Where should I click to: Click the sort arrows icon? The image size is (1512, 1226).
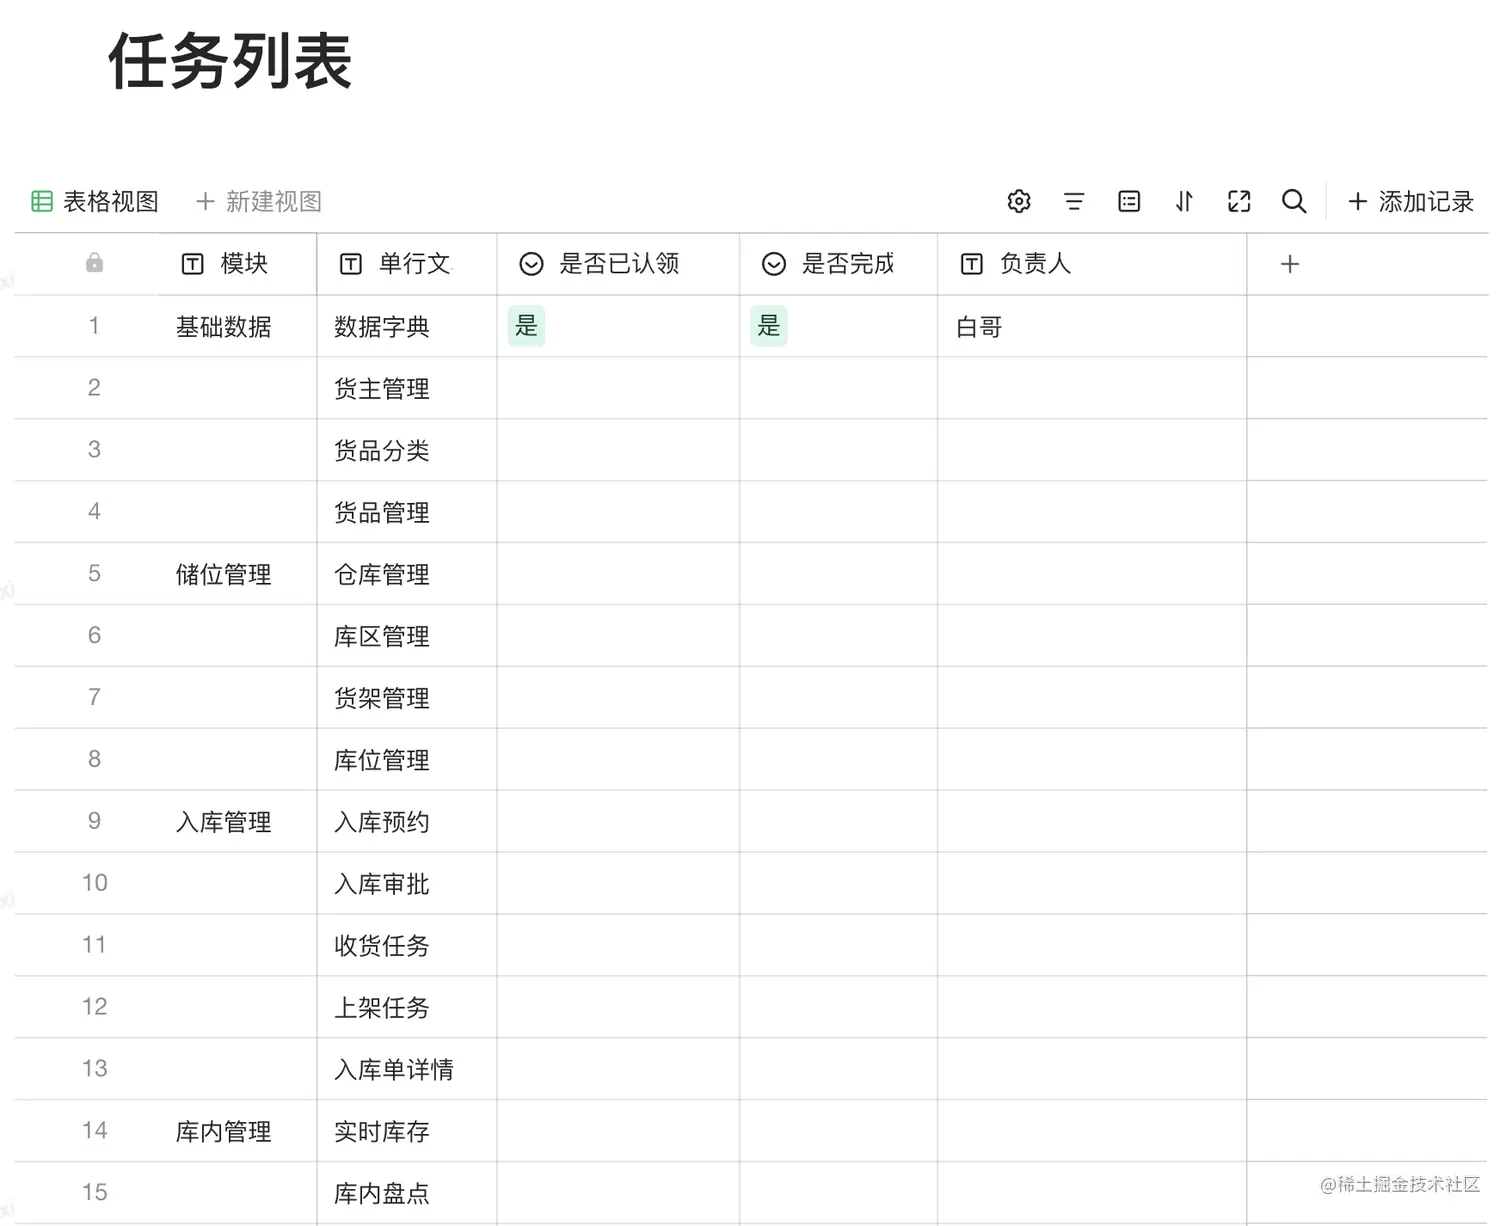(1184, 201)
